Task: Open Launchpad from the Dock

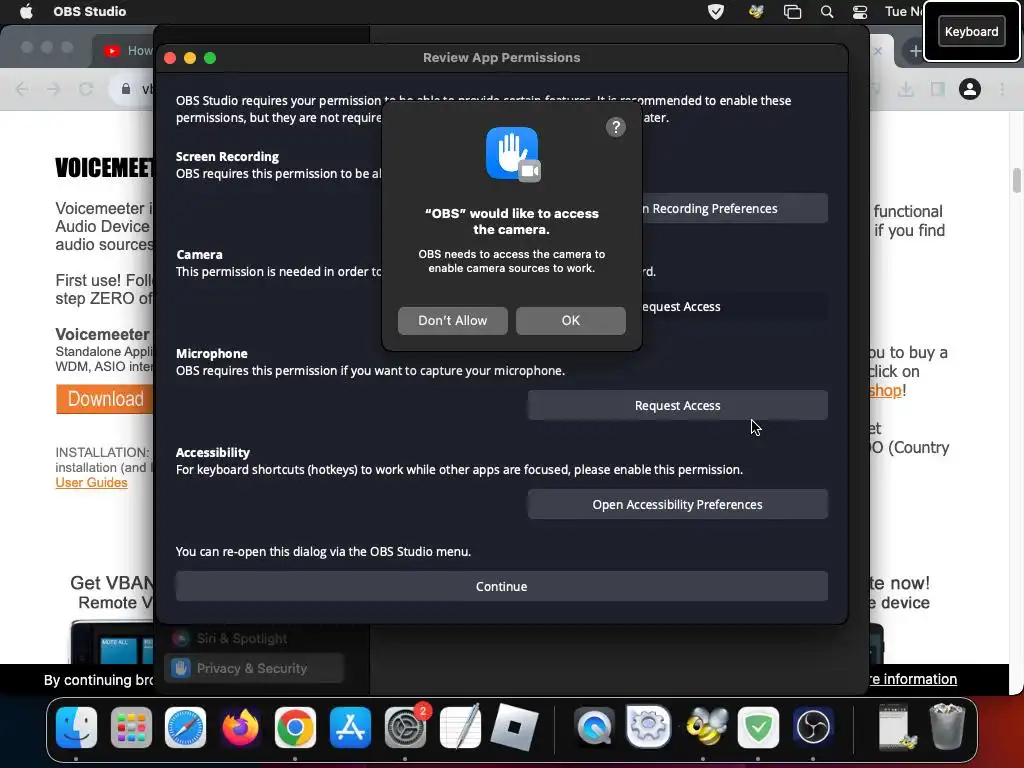Action: click(x=131, y=727)
